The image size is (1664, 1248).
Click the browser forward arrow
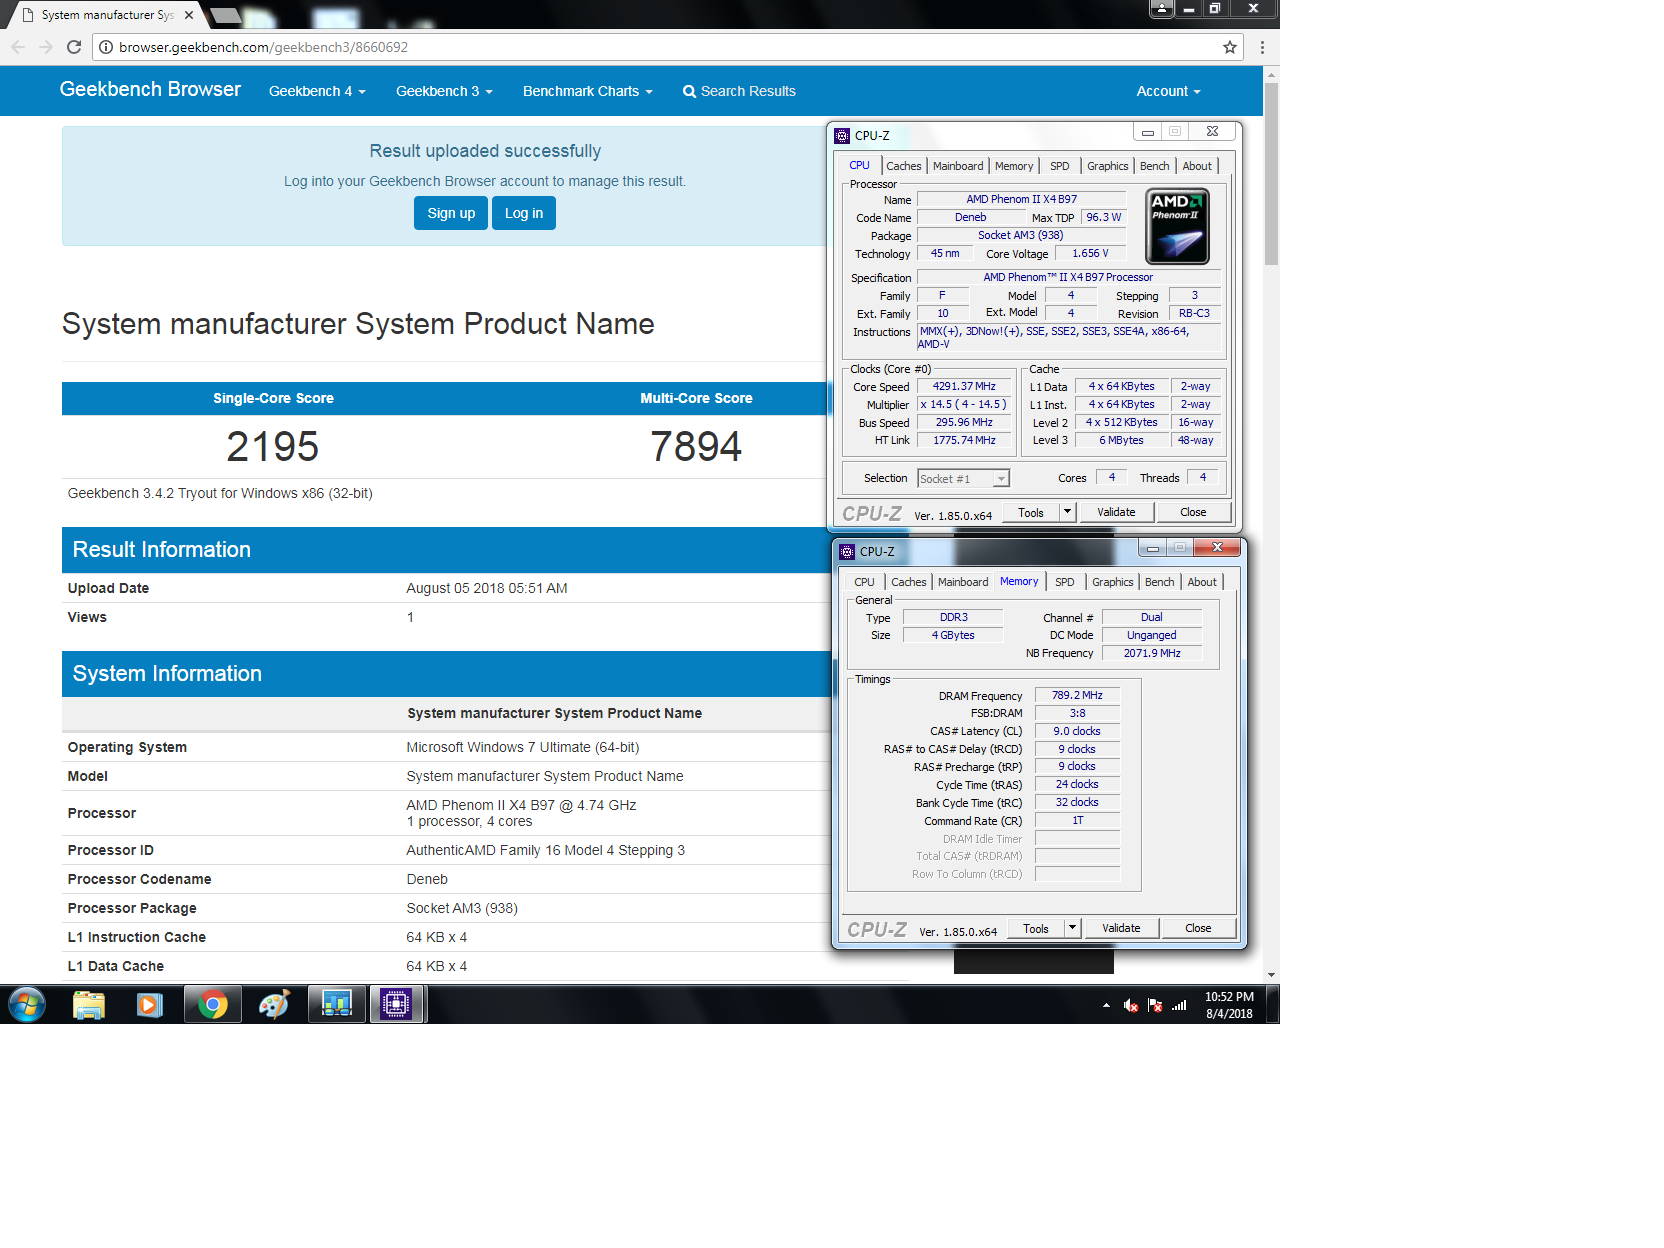pyautogui.click(x=46, y=47)
